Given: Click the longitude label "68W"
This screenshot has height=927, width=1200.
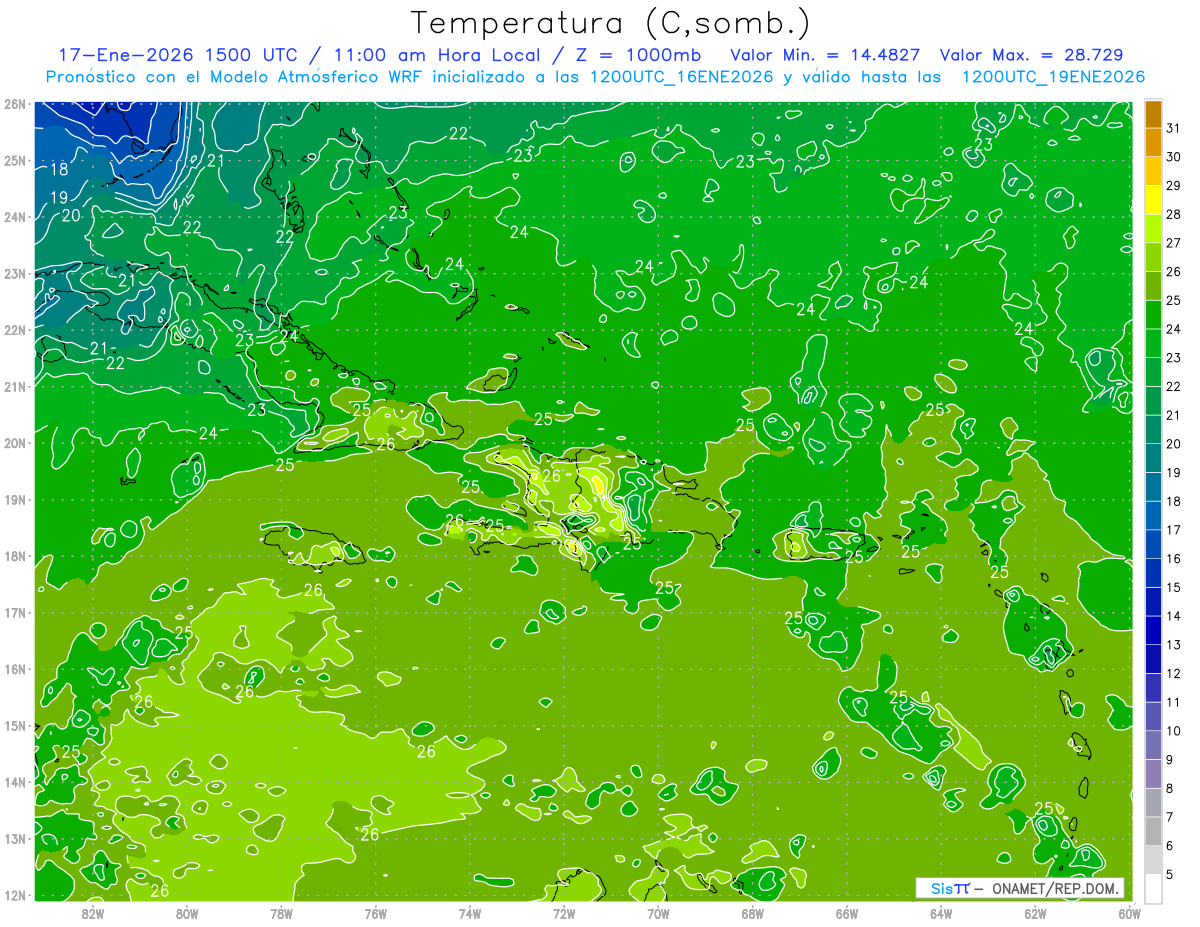Looking at the screenshot, I should pos(752,912).
